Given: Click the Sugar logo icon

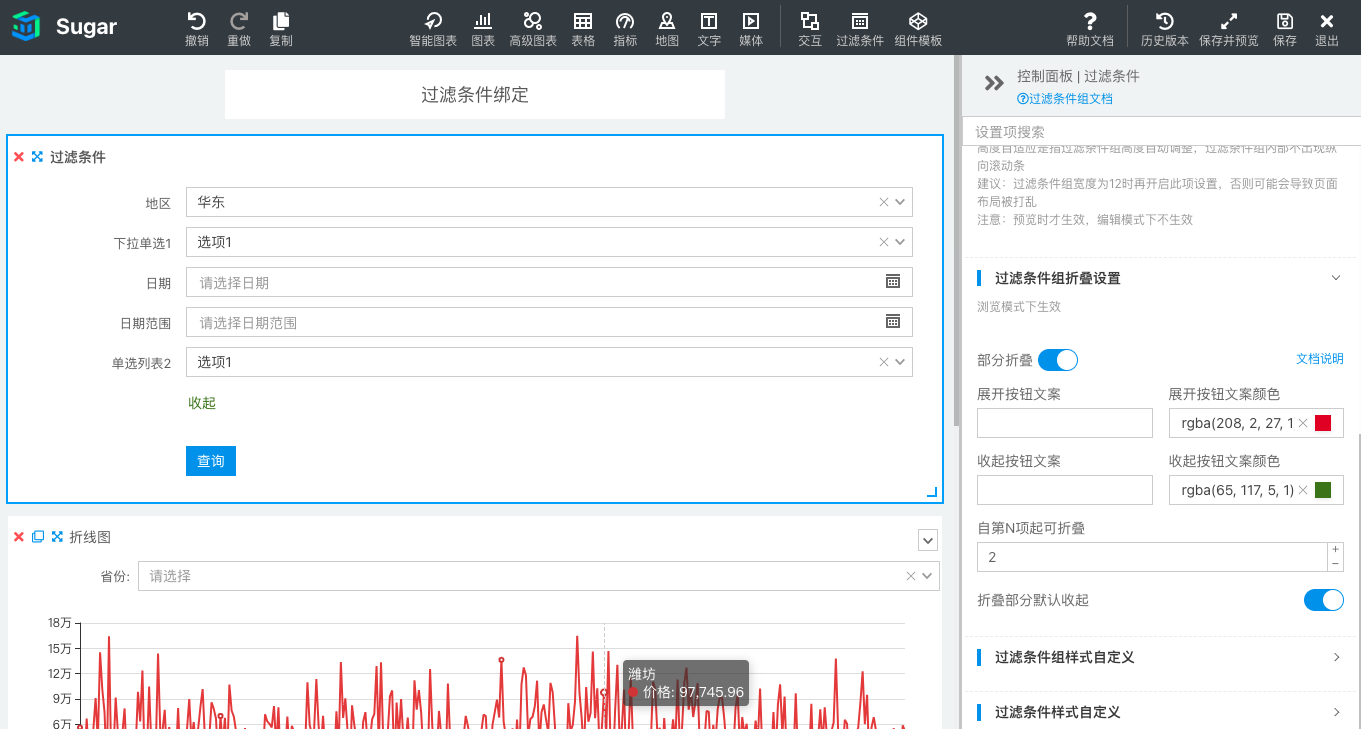Looking at the screenshot, I should [x=26, y=27].
